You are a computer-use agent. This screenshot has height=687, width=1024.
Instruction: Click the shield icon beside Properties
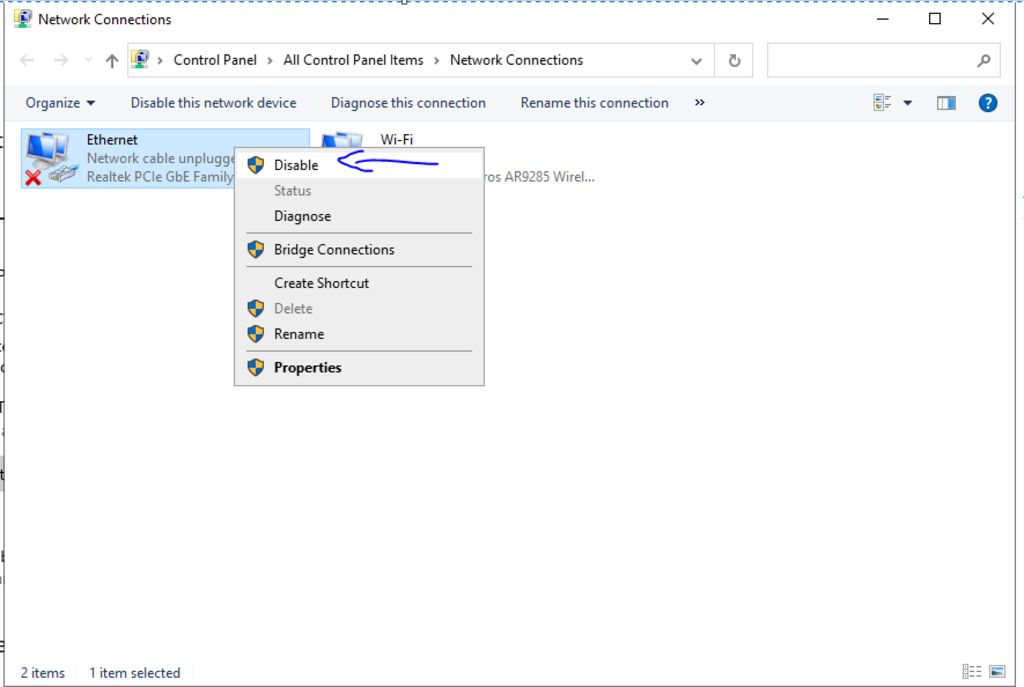coord(256,368)
